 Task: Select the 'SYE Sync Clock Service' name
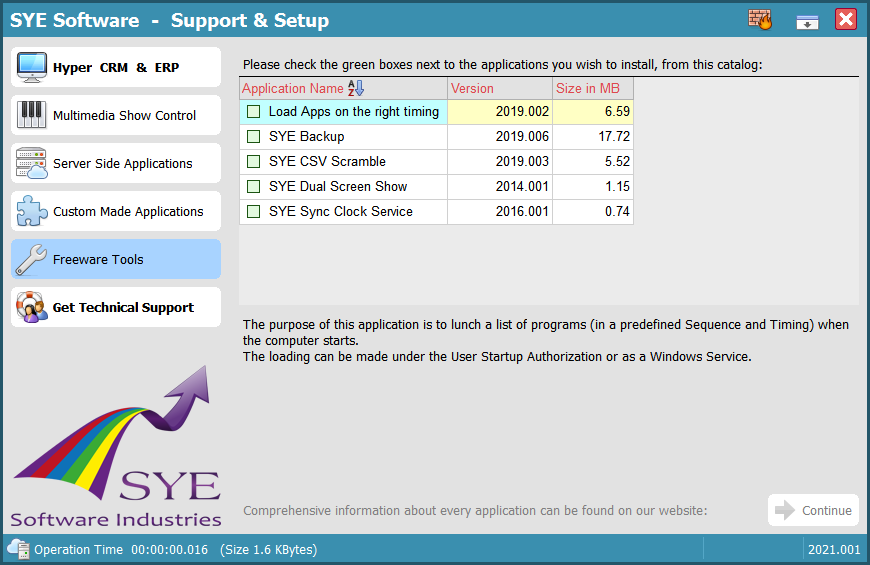coord(341,211)
